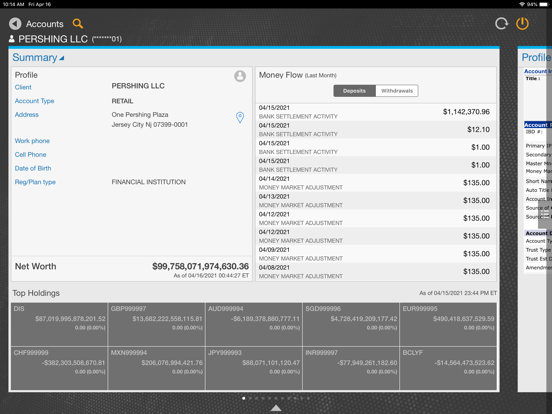Image resolution: width=552 pixels, height=414 pixels.
Task: Refresh the account data
Action: 501,24
